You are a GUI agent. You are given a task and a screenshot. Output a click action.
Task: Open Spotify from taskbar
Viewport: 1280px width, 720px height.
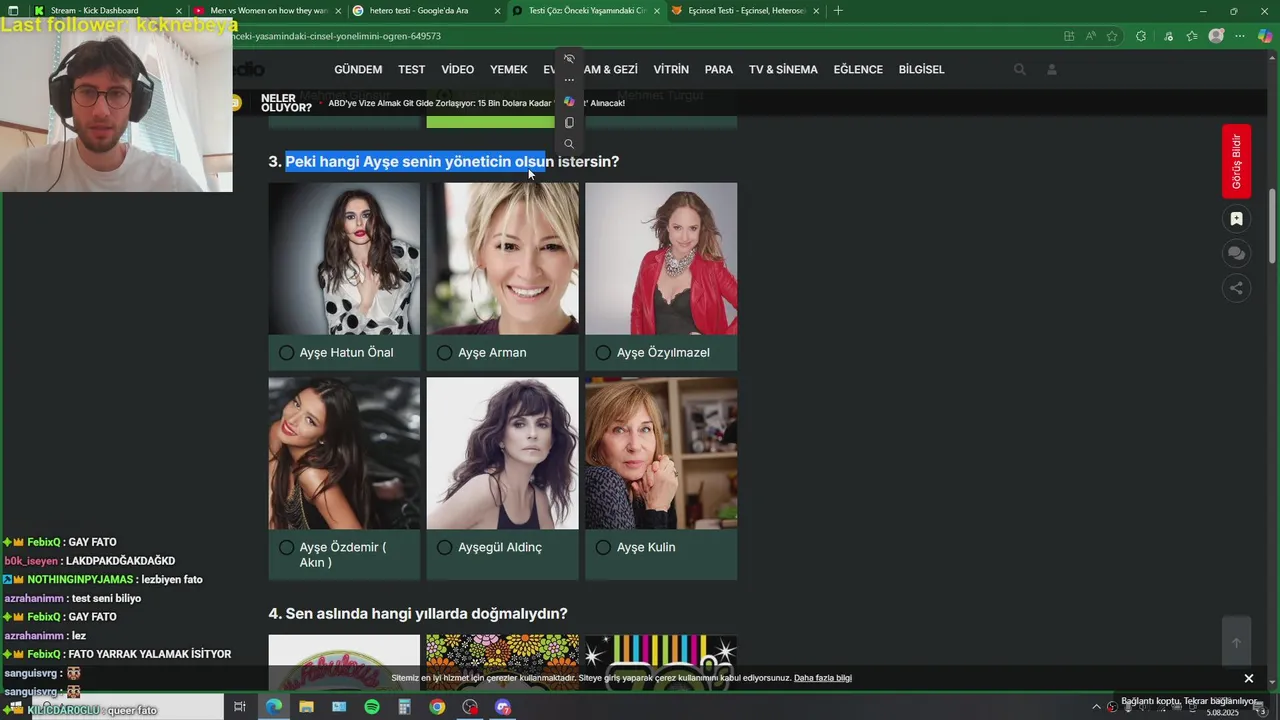pos(372,707)
